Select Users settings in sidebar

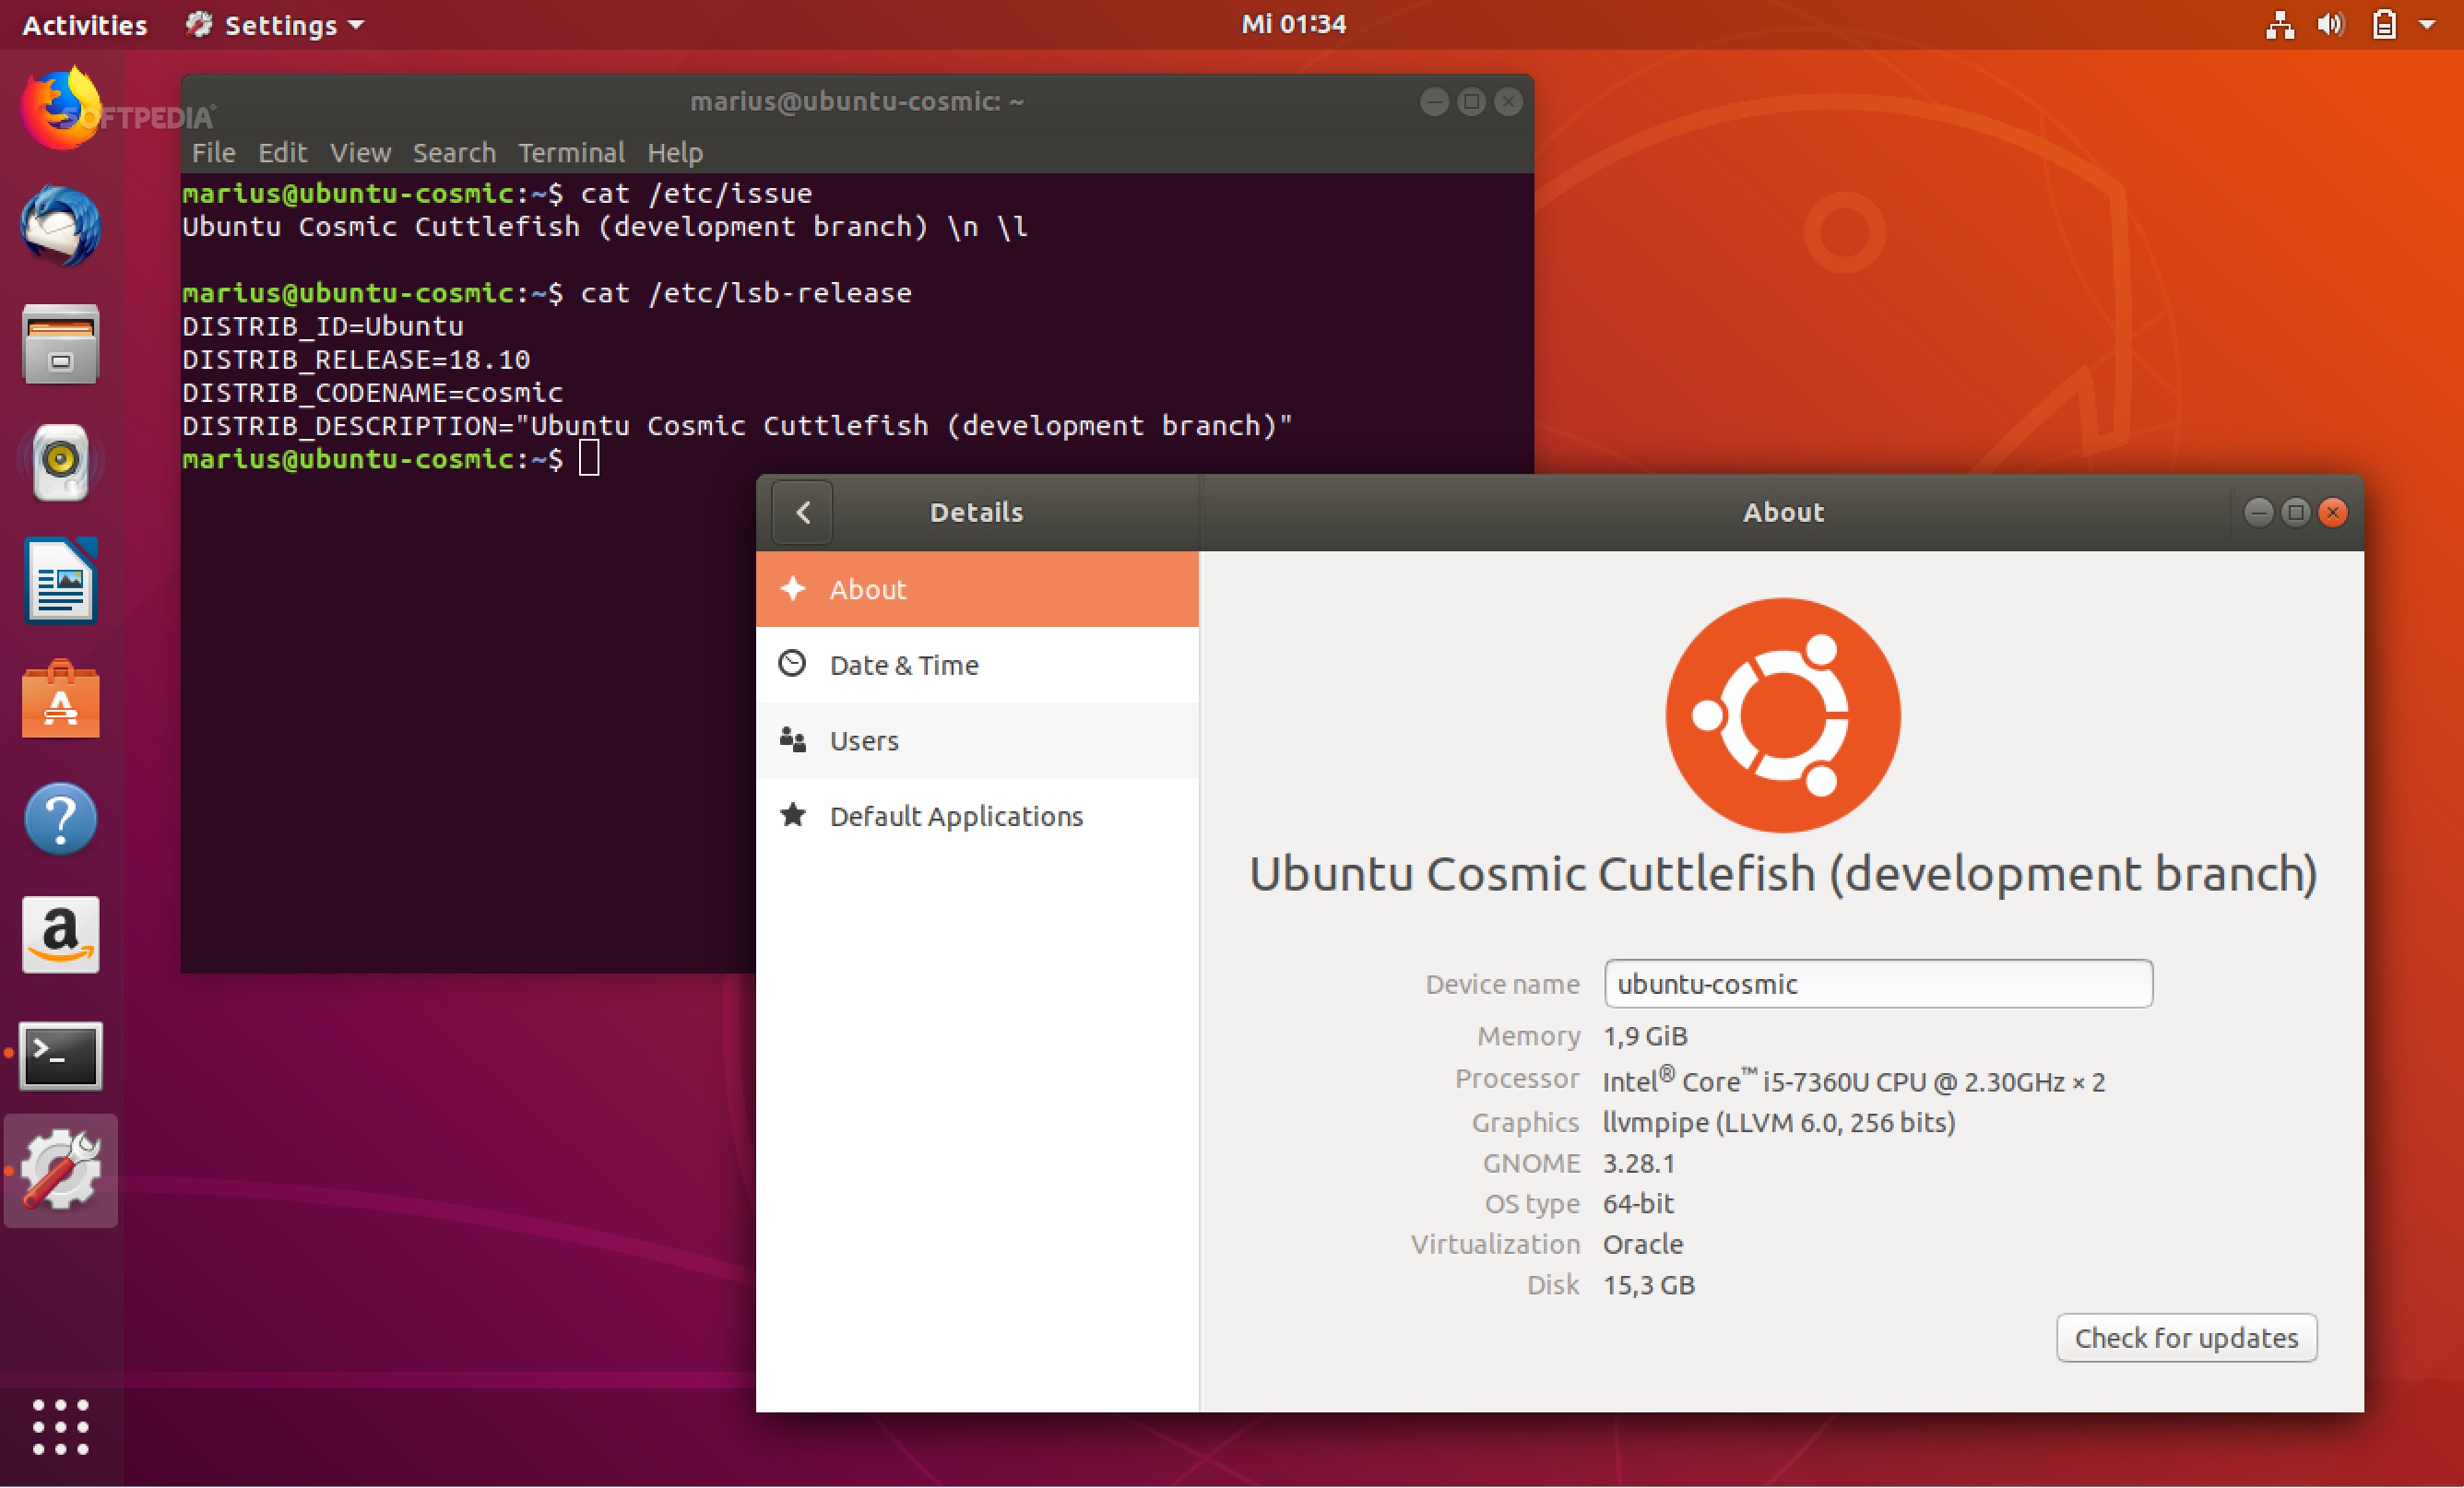977,738
